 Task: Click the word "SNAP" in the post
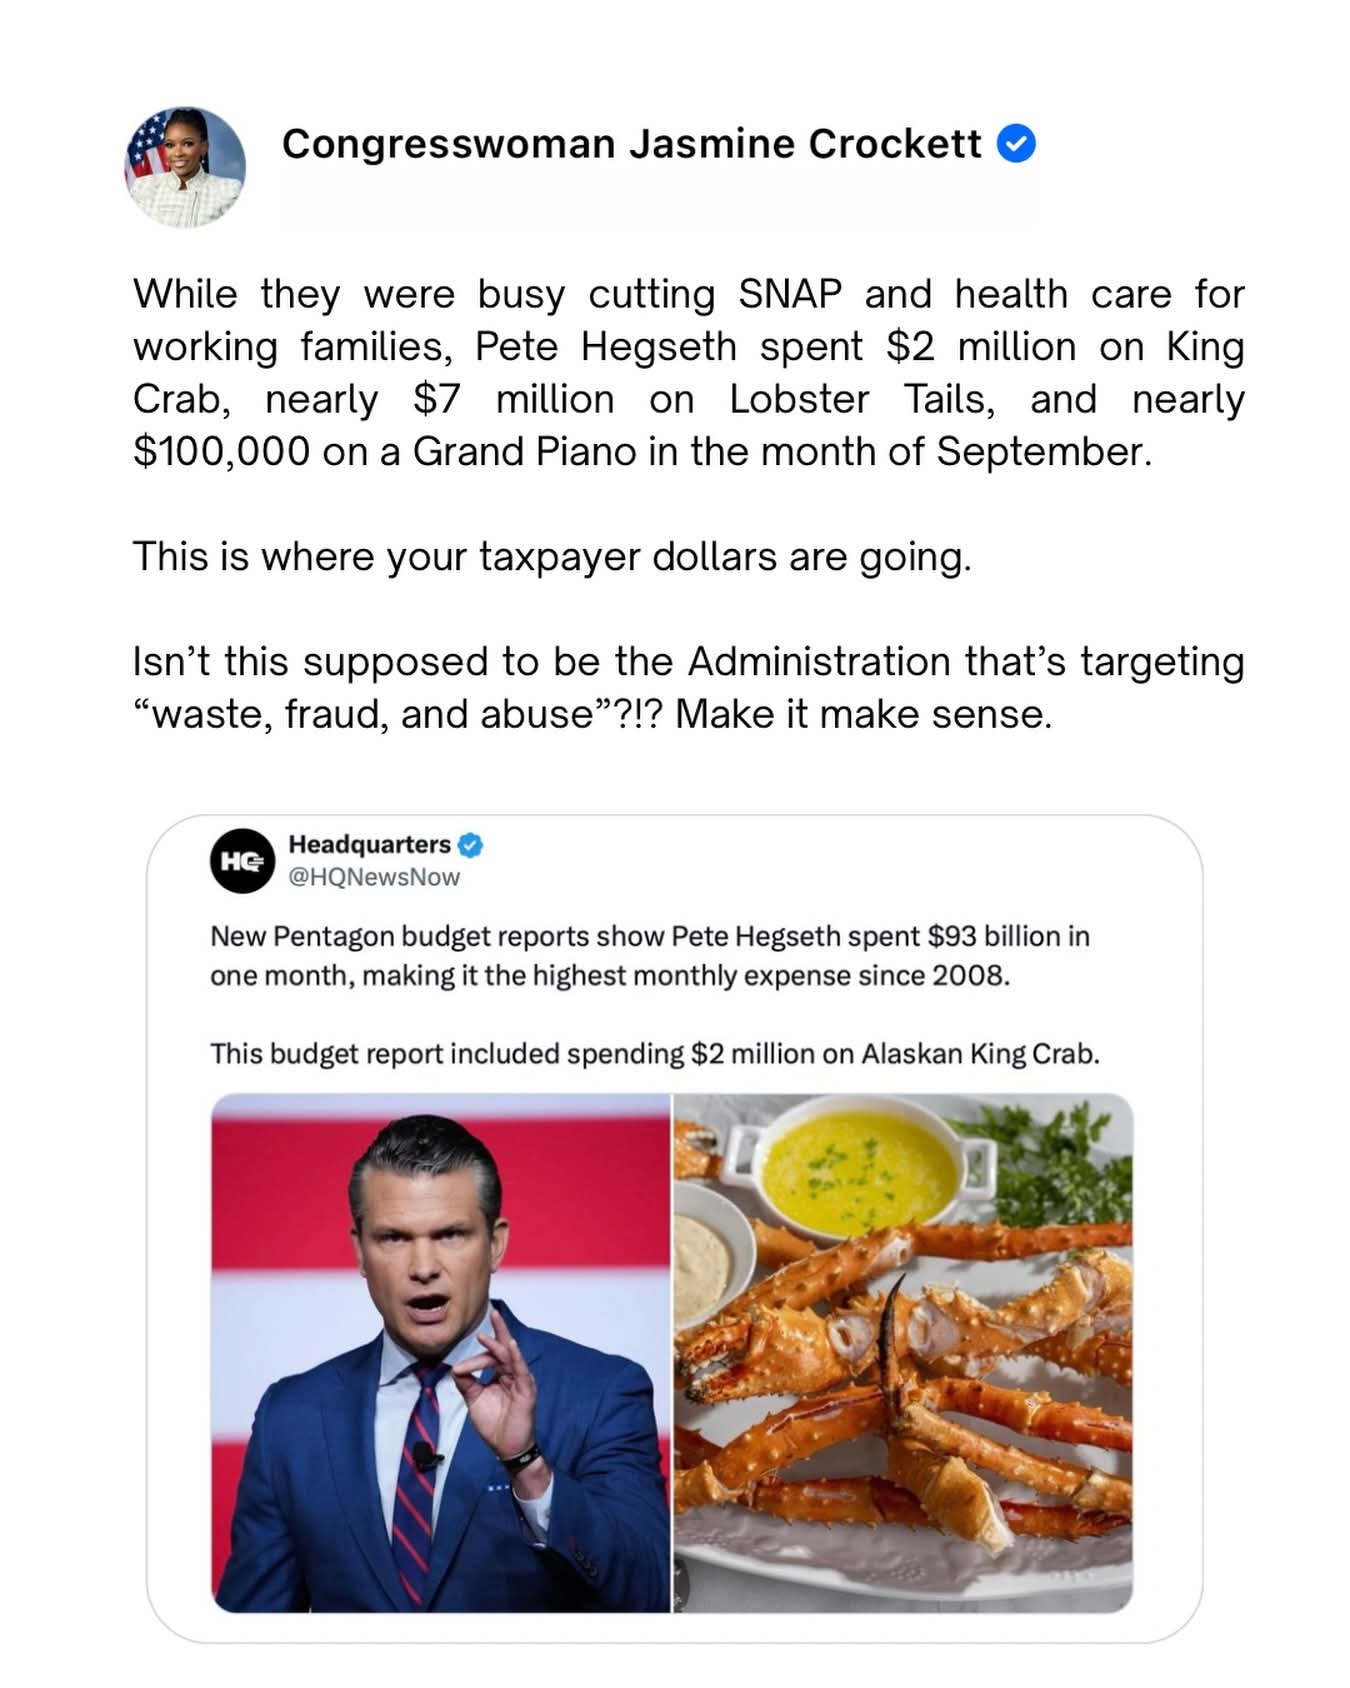pyautogui.click(x=790, y=294)
